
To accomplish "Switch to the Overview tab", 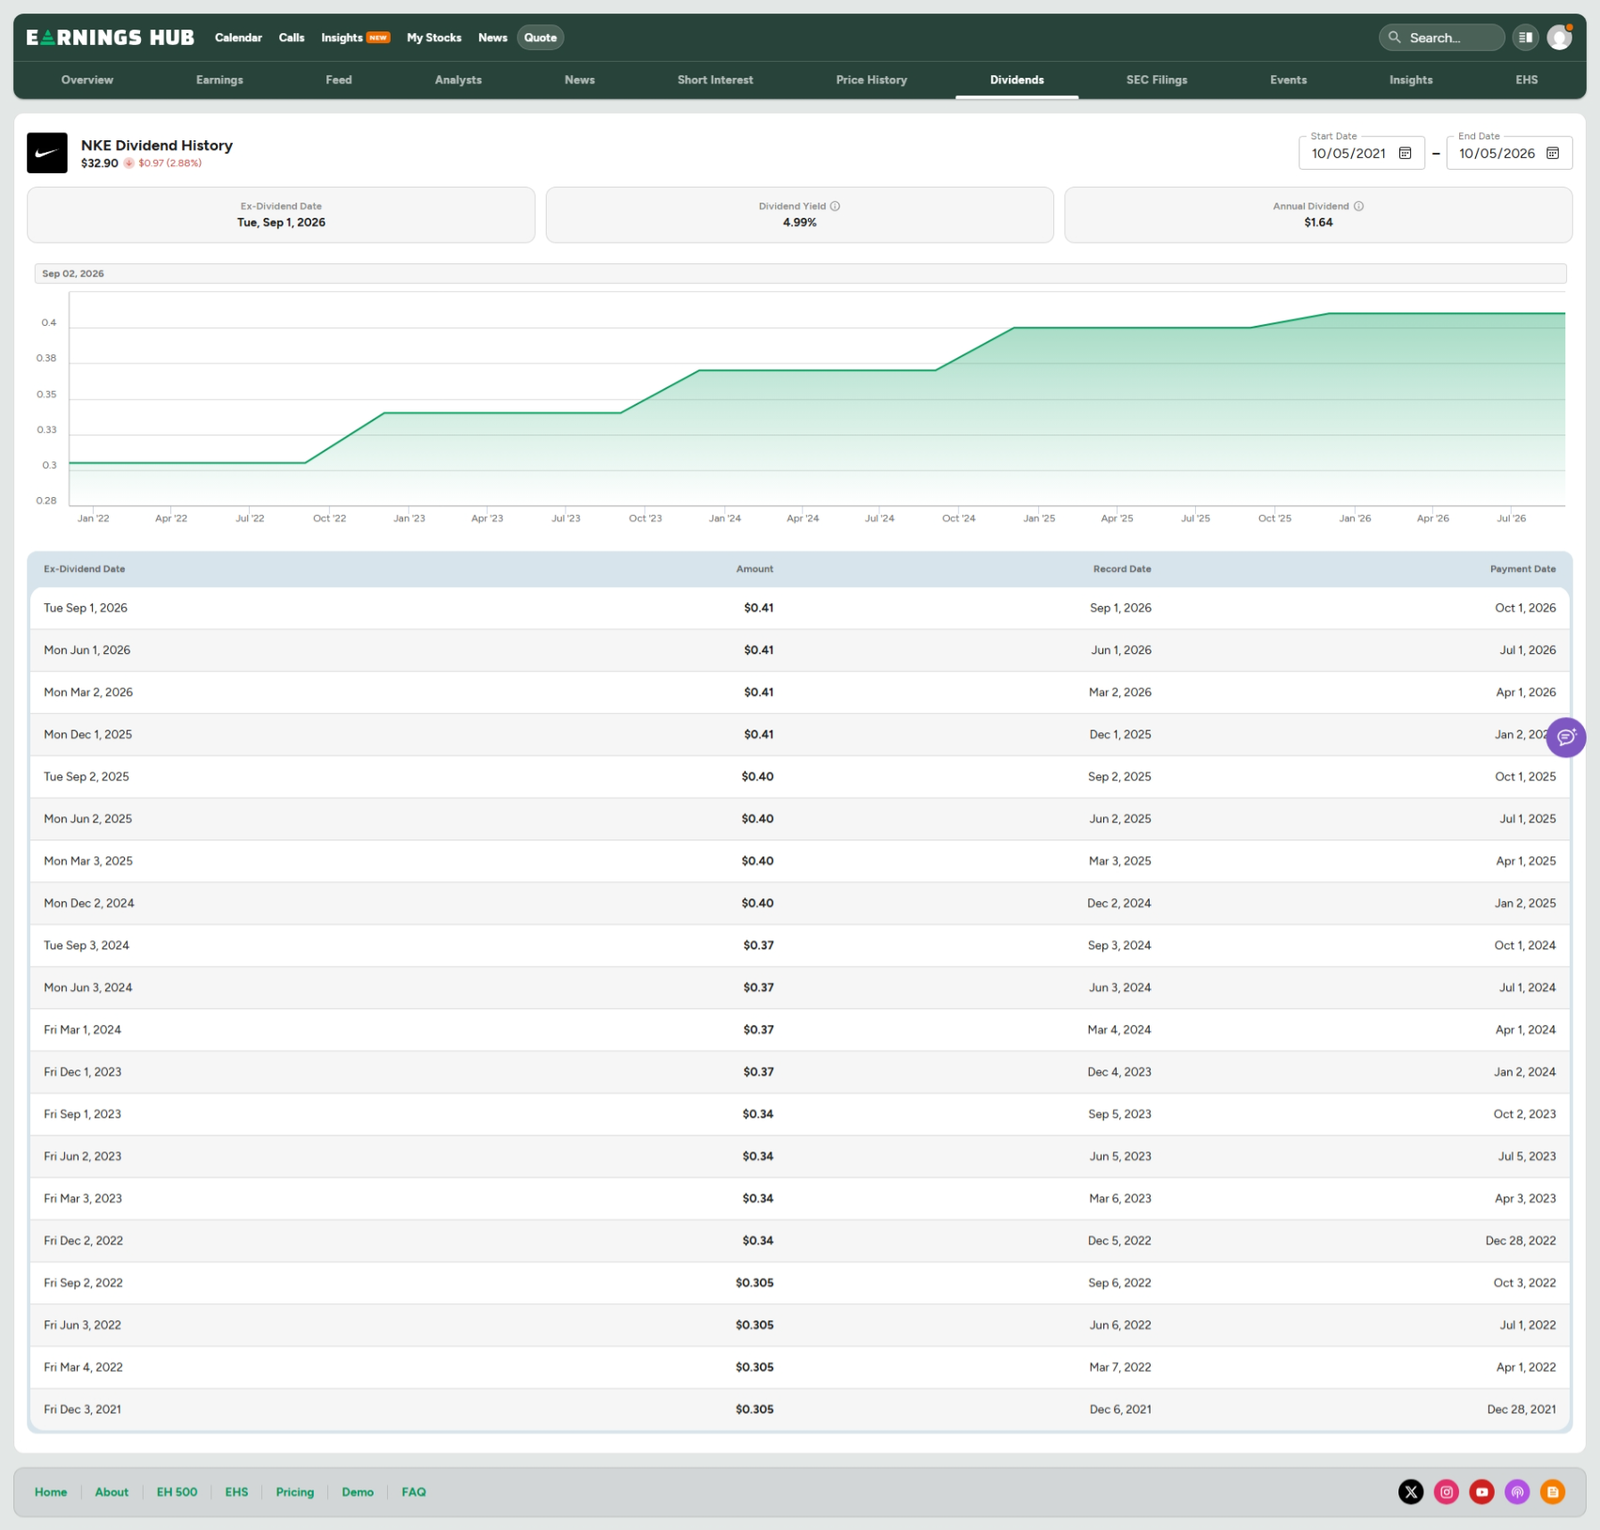I will pyautogui.click(x=87, y=80).
